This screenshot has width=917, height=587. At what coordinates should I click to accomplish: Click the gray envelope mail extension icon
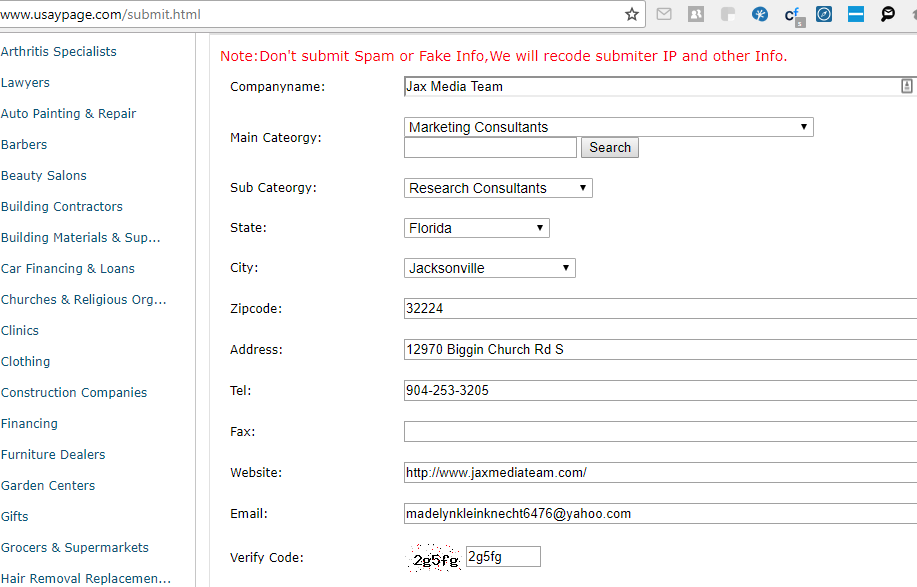pos(664,14)
